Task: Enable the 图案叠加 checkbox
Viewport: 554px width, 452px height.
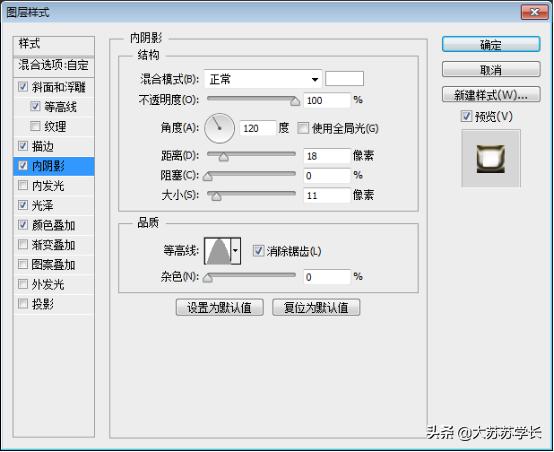Action: tap(23, 264)
